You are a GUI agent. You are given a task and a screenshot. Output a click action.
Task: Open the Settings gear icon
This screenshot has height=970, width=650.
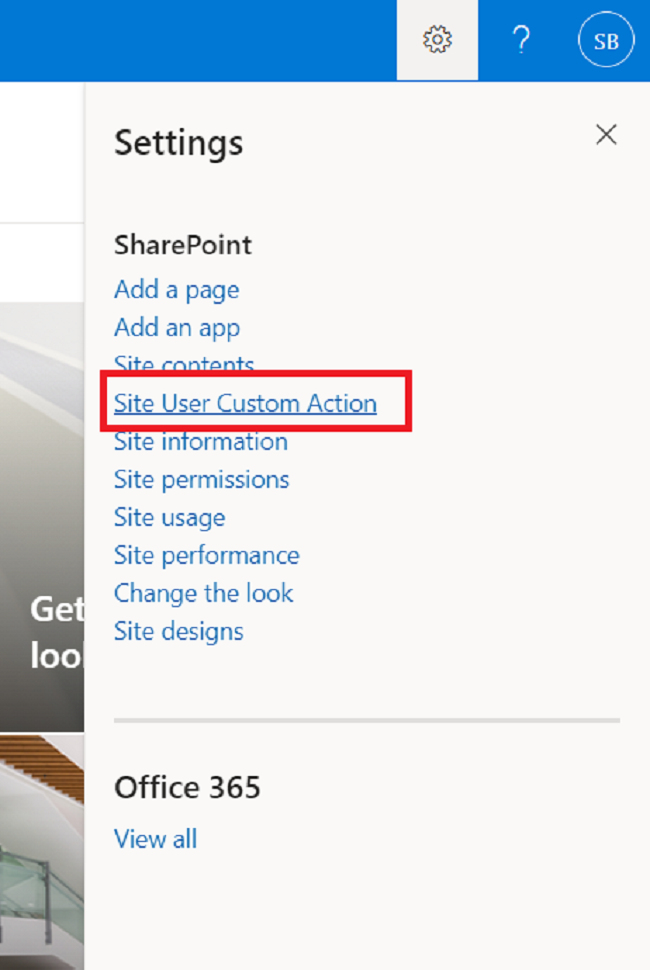pyautogui.click(x=436, y=40)
